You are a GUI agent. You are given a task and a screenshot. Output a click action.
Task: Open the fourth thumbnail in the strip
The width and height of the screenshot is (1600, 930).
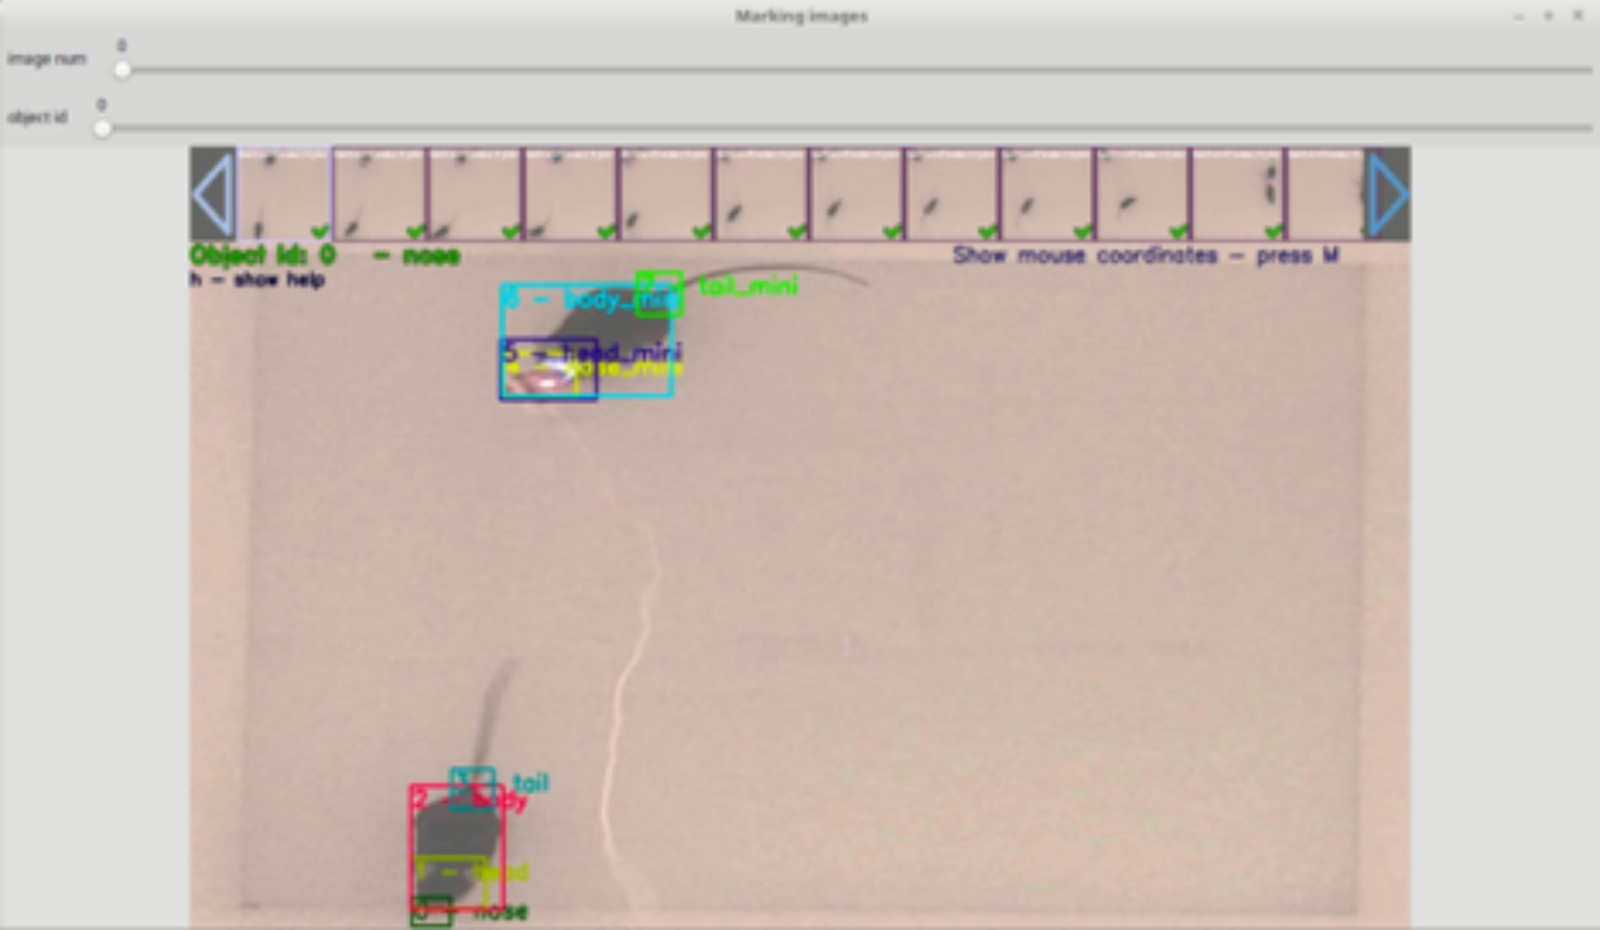tap(571, 194)
